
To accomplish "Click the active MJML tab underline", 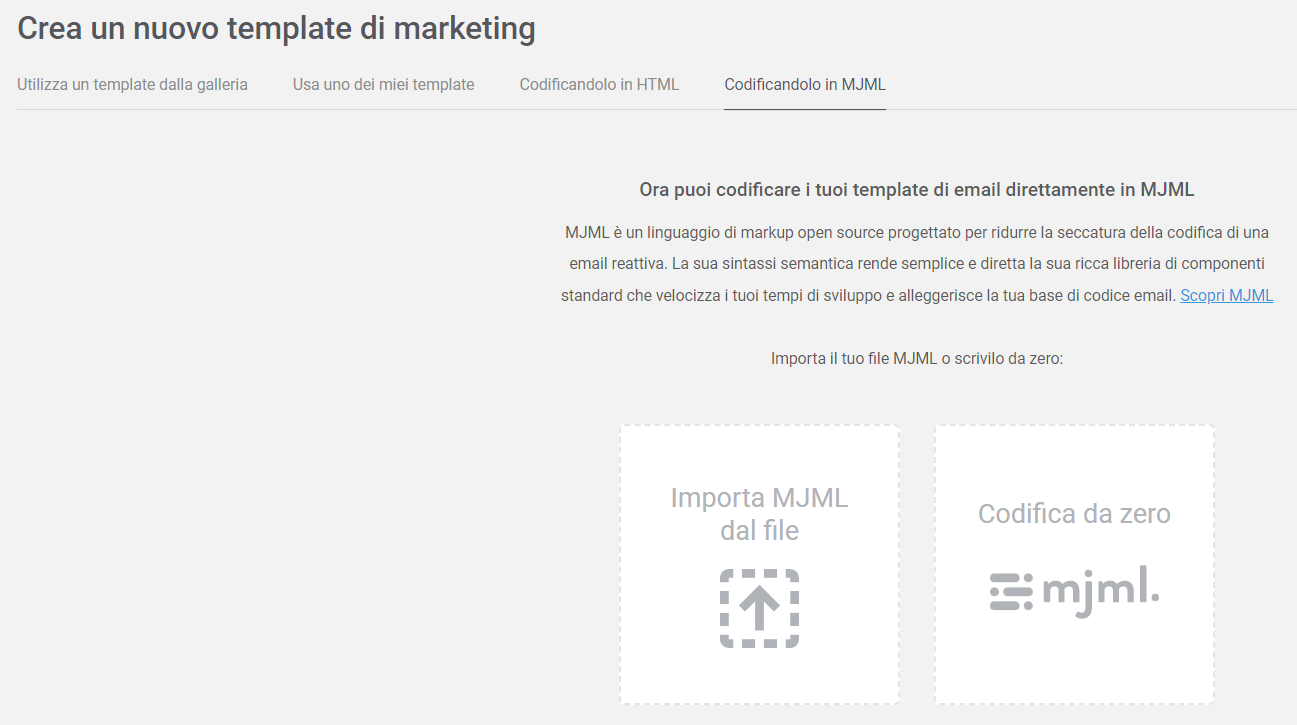I will coord(805,108).
